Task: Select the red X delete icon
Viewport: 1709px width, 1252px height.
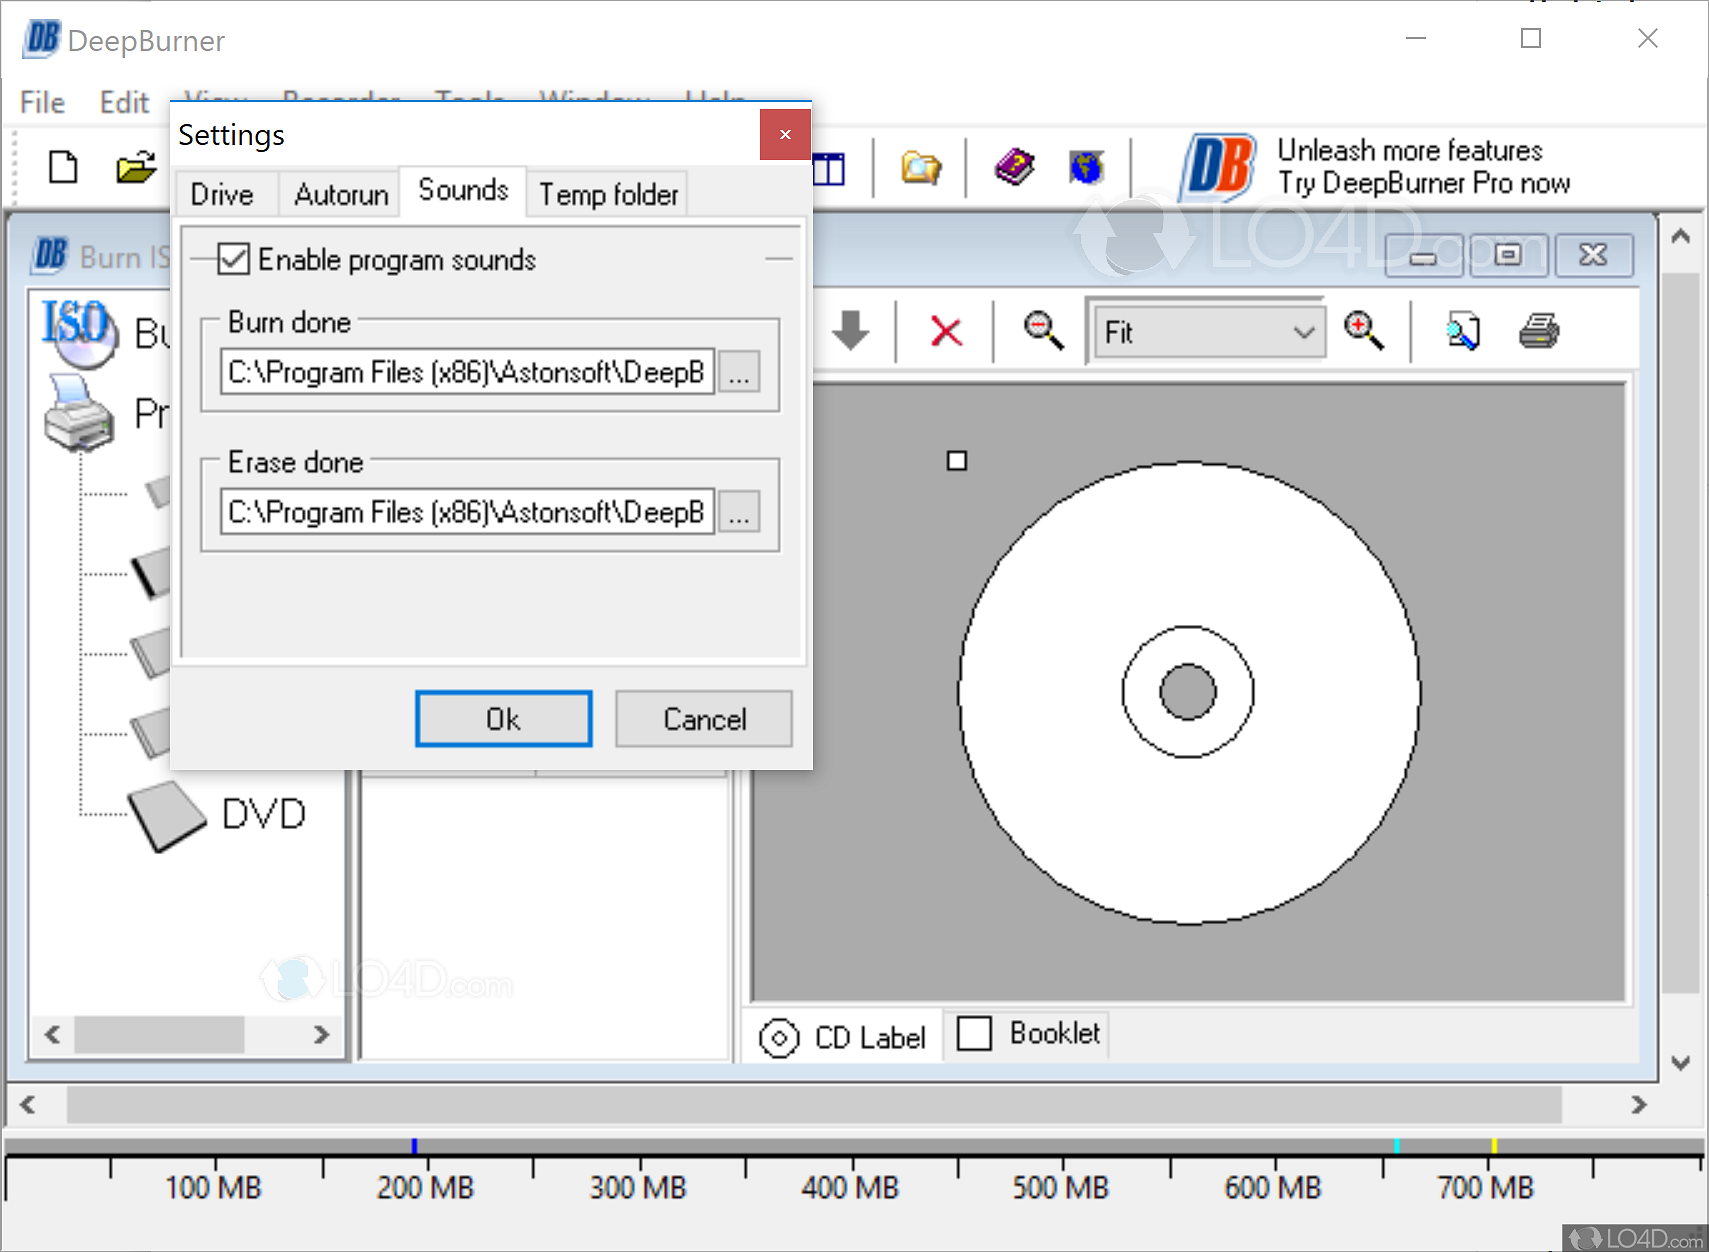Action: coord(946,332)
